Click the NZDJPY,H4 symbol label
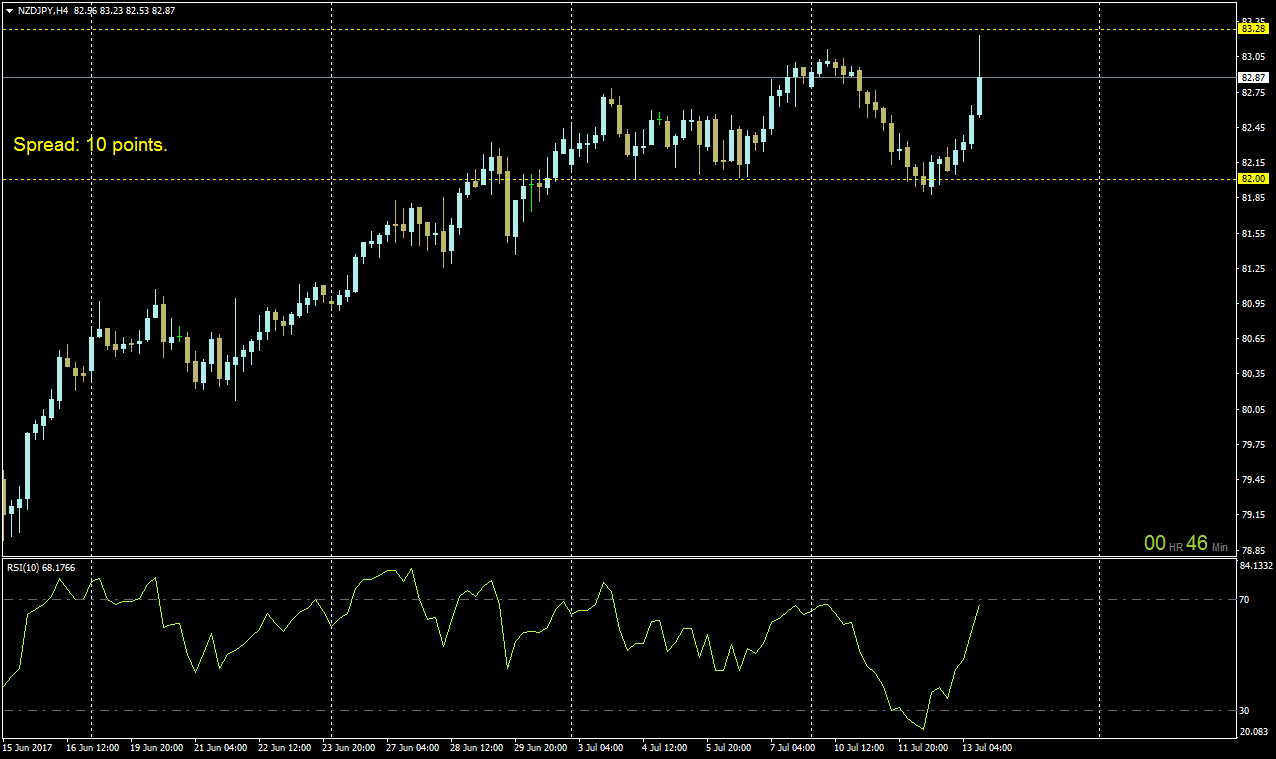 43,9
